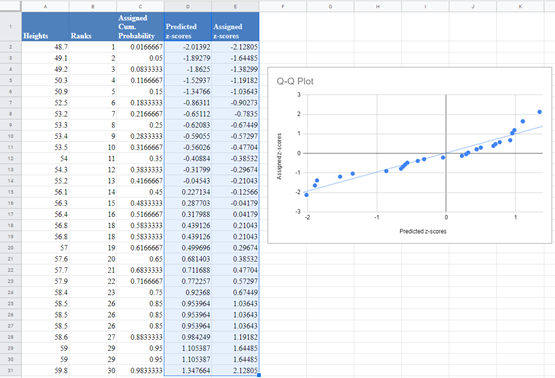Click column C header

point(141,6)
